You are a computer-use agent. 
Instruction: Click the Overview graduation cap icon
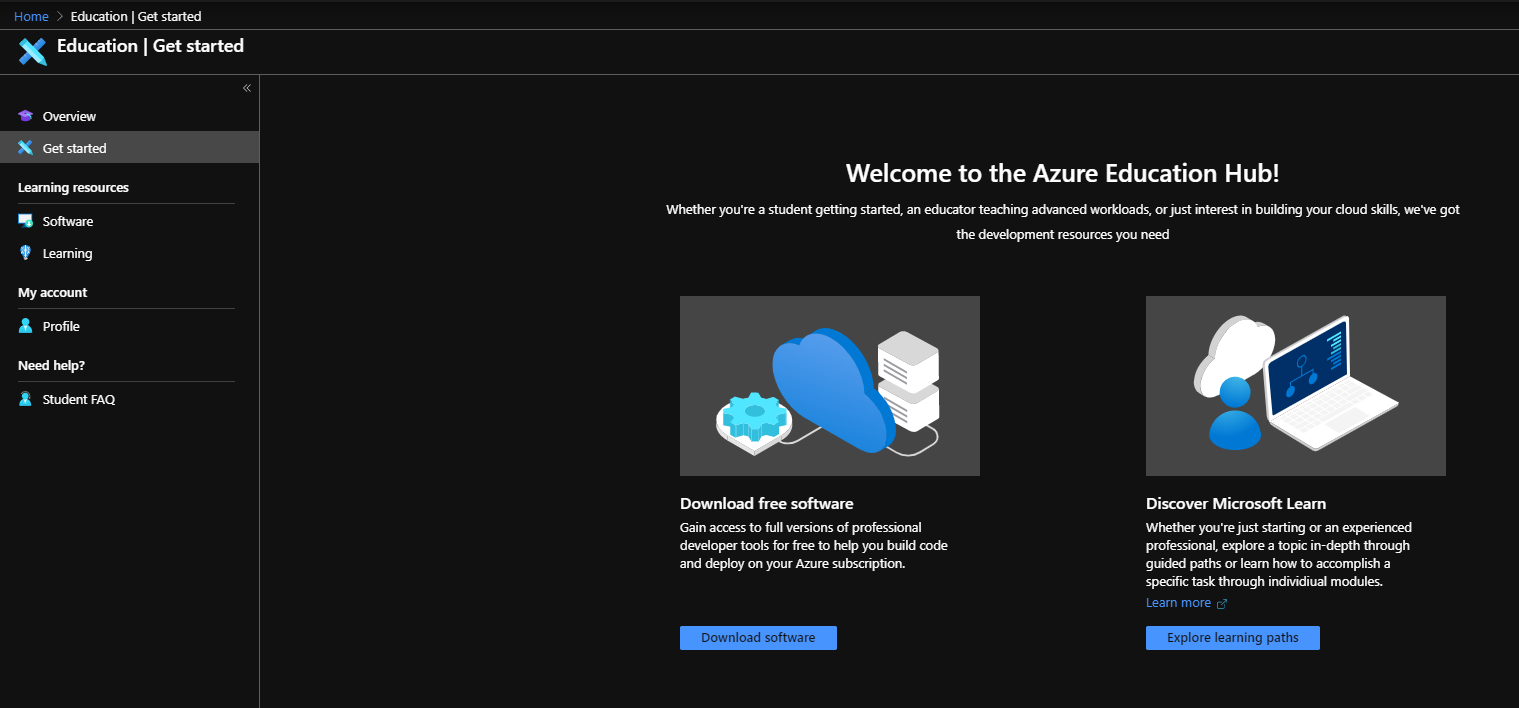[x=26, y=116]
